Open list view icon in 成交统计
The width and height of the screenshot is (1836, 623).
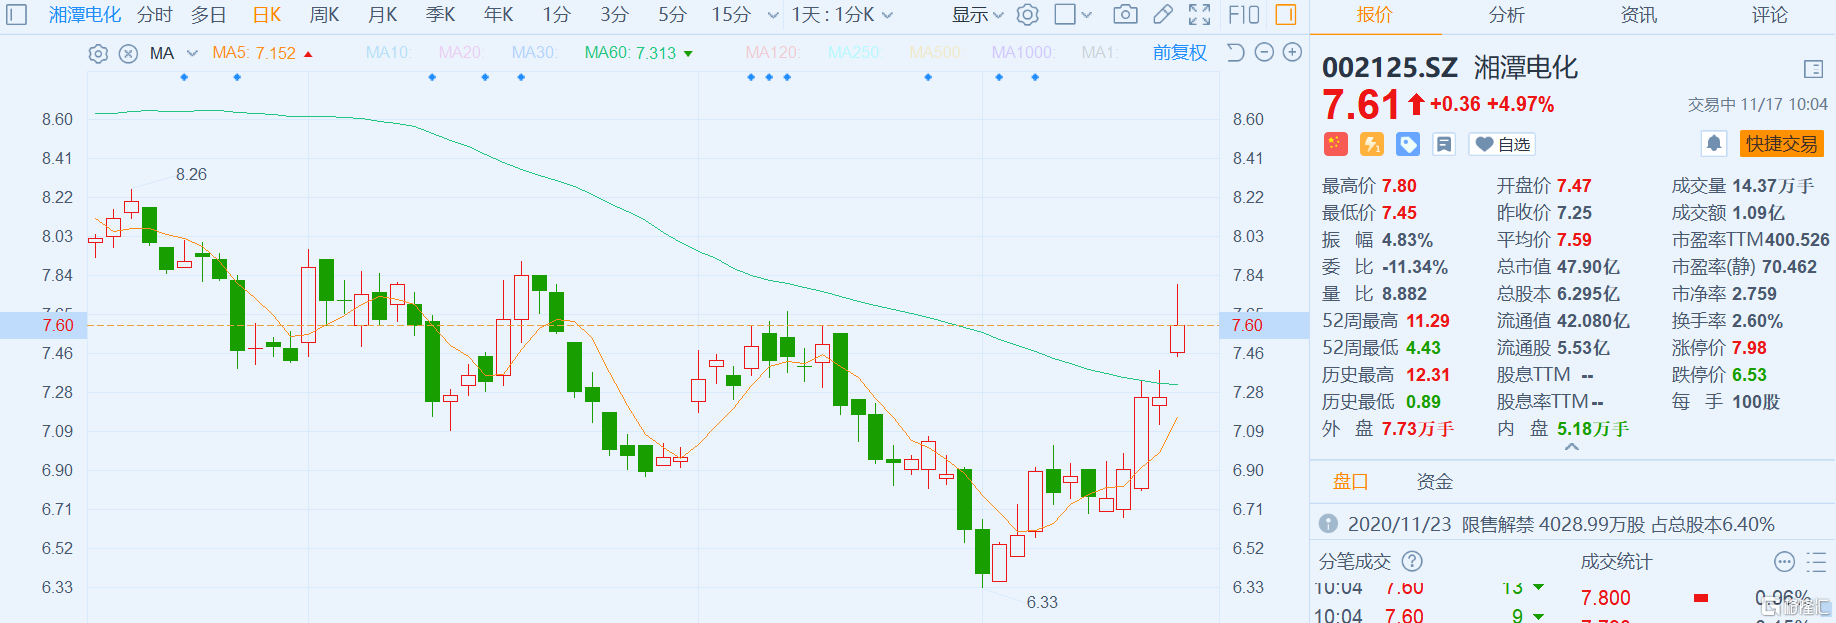pyautogui.click(x=1816, y=561)
